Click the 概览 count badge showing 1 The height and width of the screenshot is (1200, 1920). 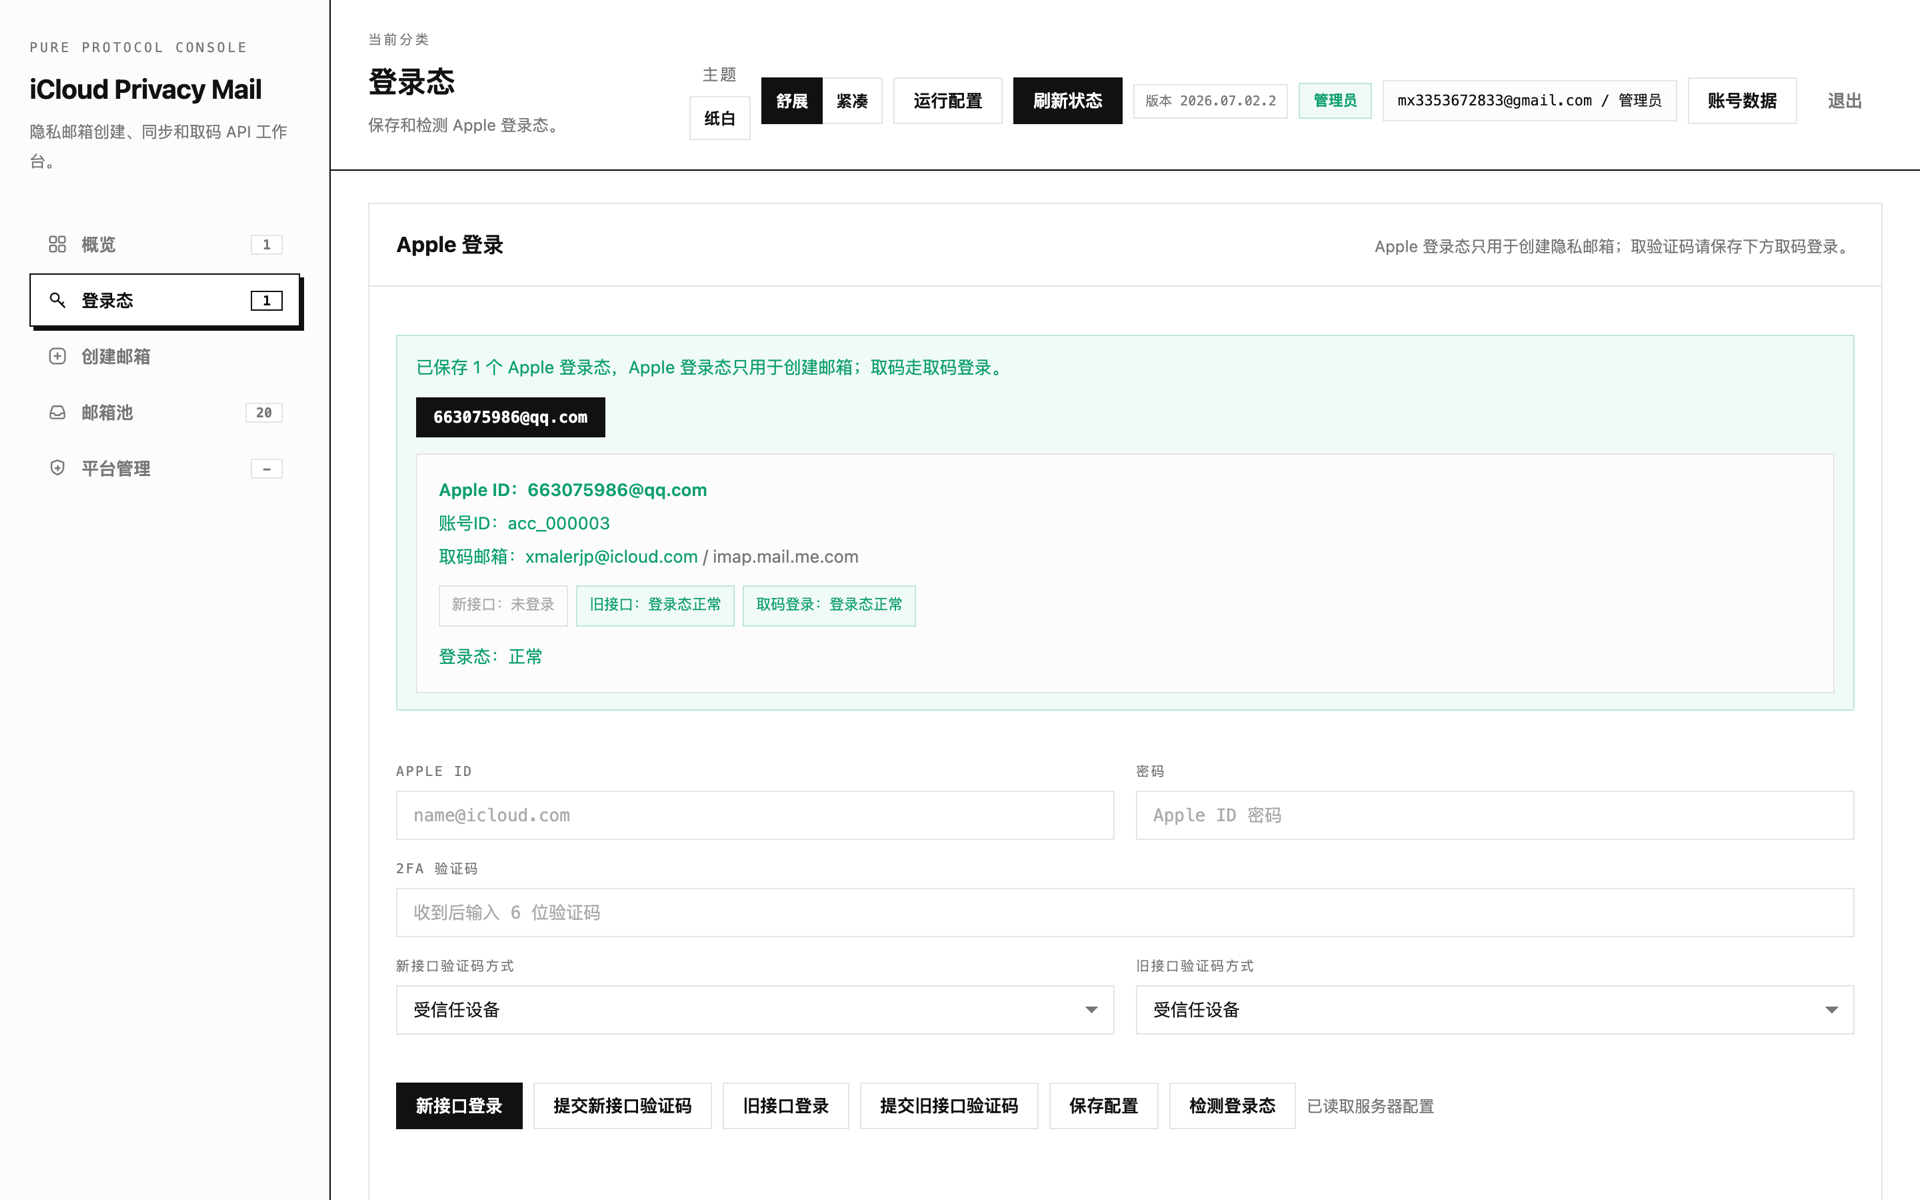click(x=266, y=244)
